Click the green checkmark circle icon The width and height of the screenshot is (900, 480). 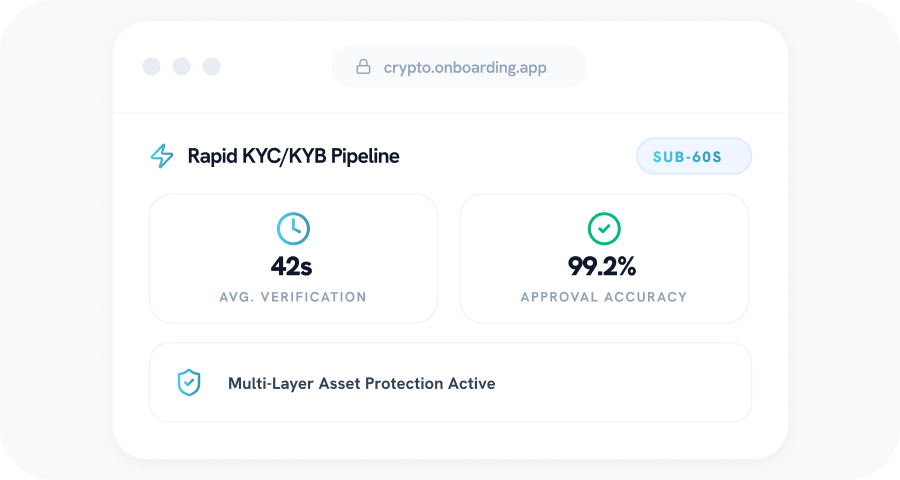604,229
